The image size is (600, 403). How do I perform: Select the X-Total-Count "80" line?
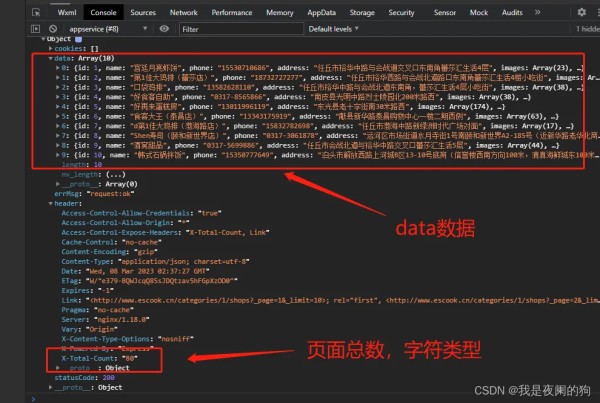[x=99, y=358]
